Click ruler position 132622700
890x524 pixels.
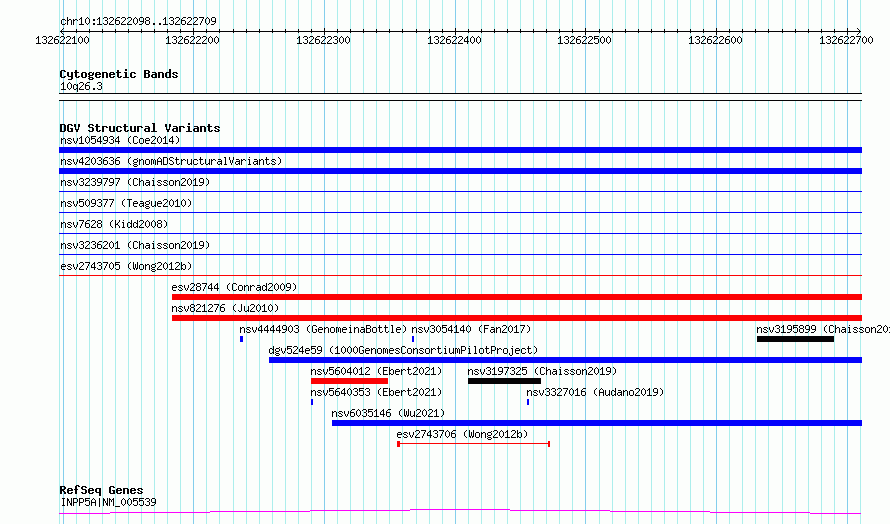click(846, 40)
